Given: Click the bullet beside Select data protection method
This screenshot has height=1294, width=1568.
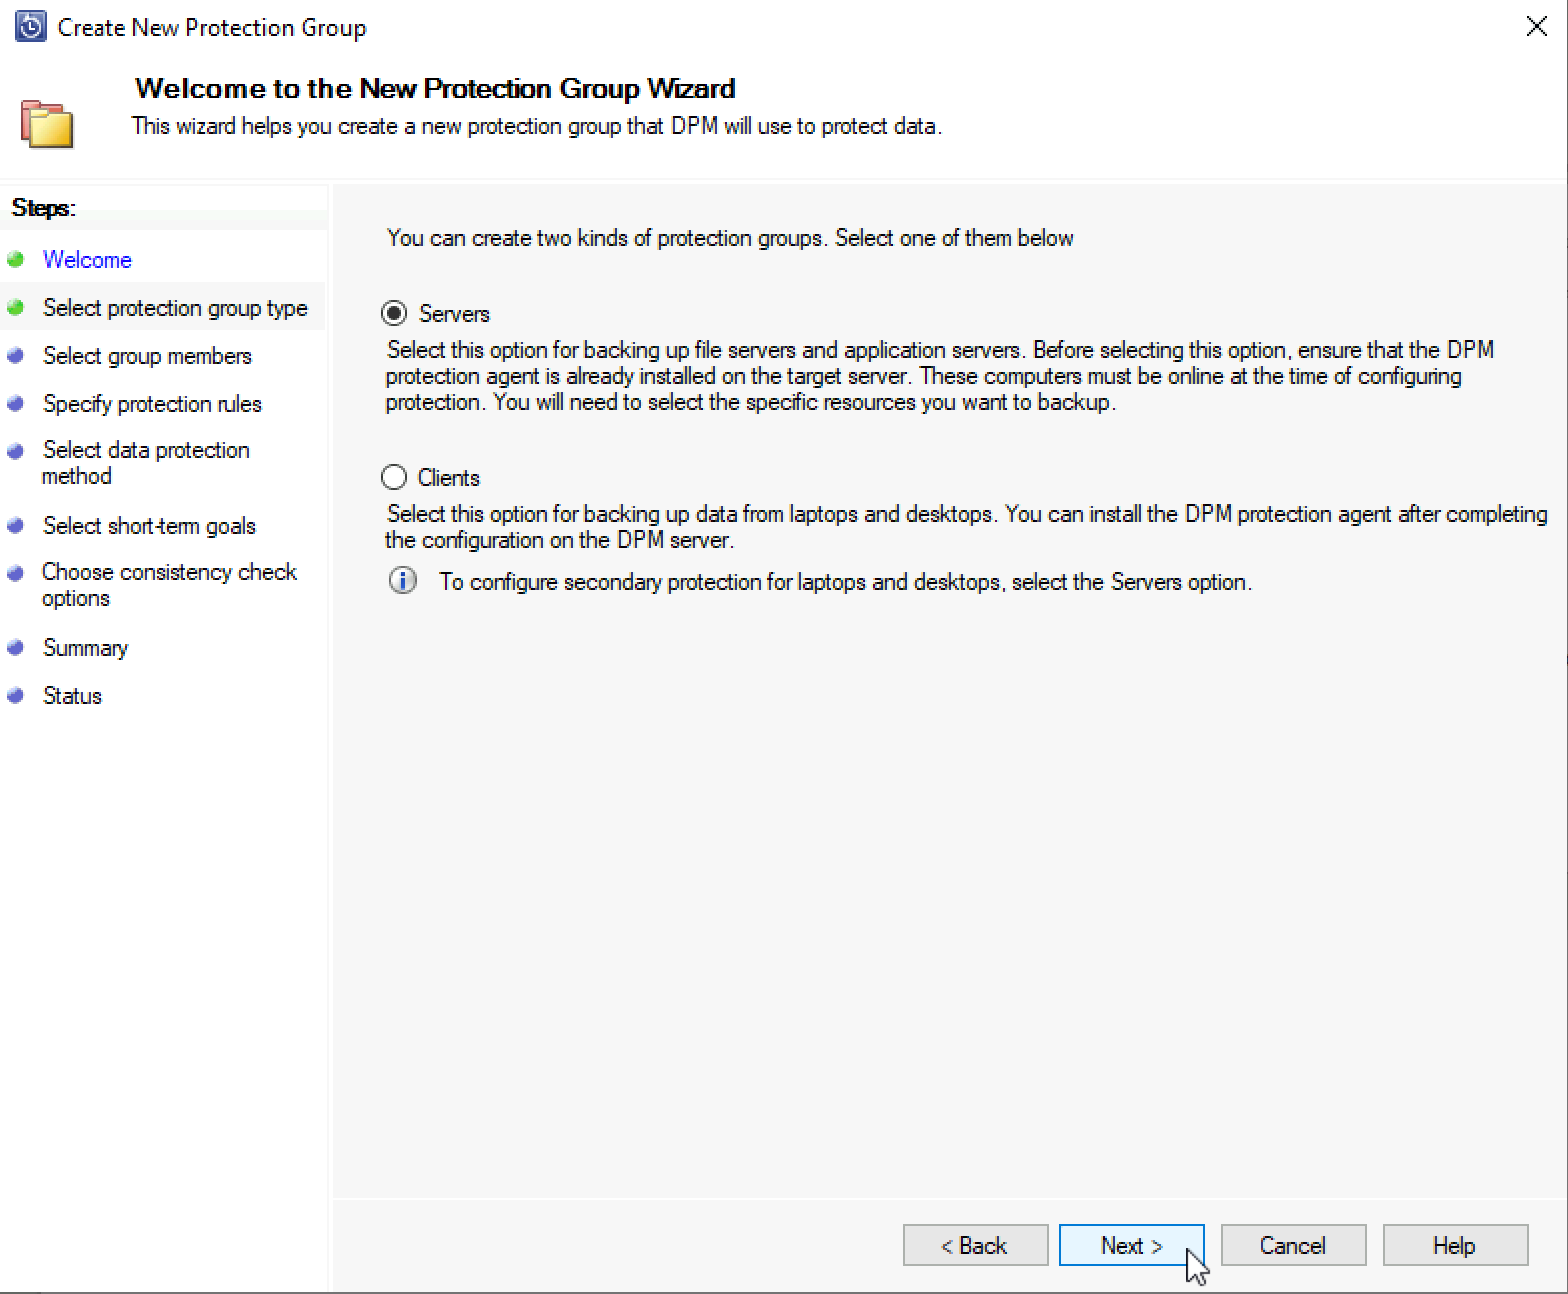Looking at the screenshot, I should point(15,452).
